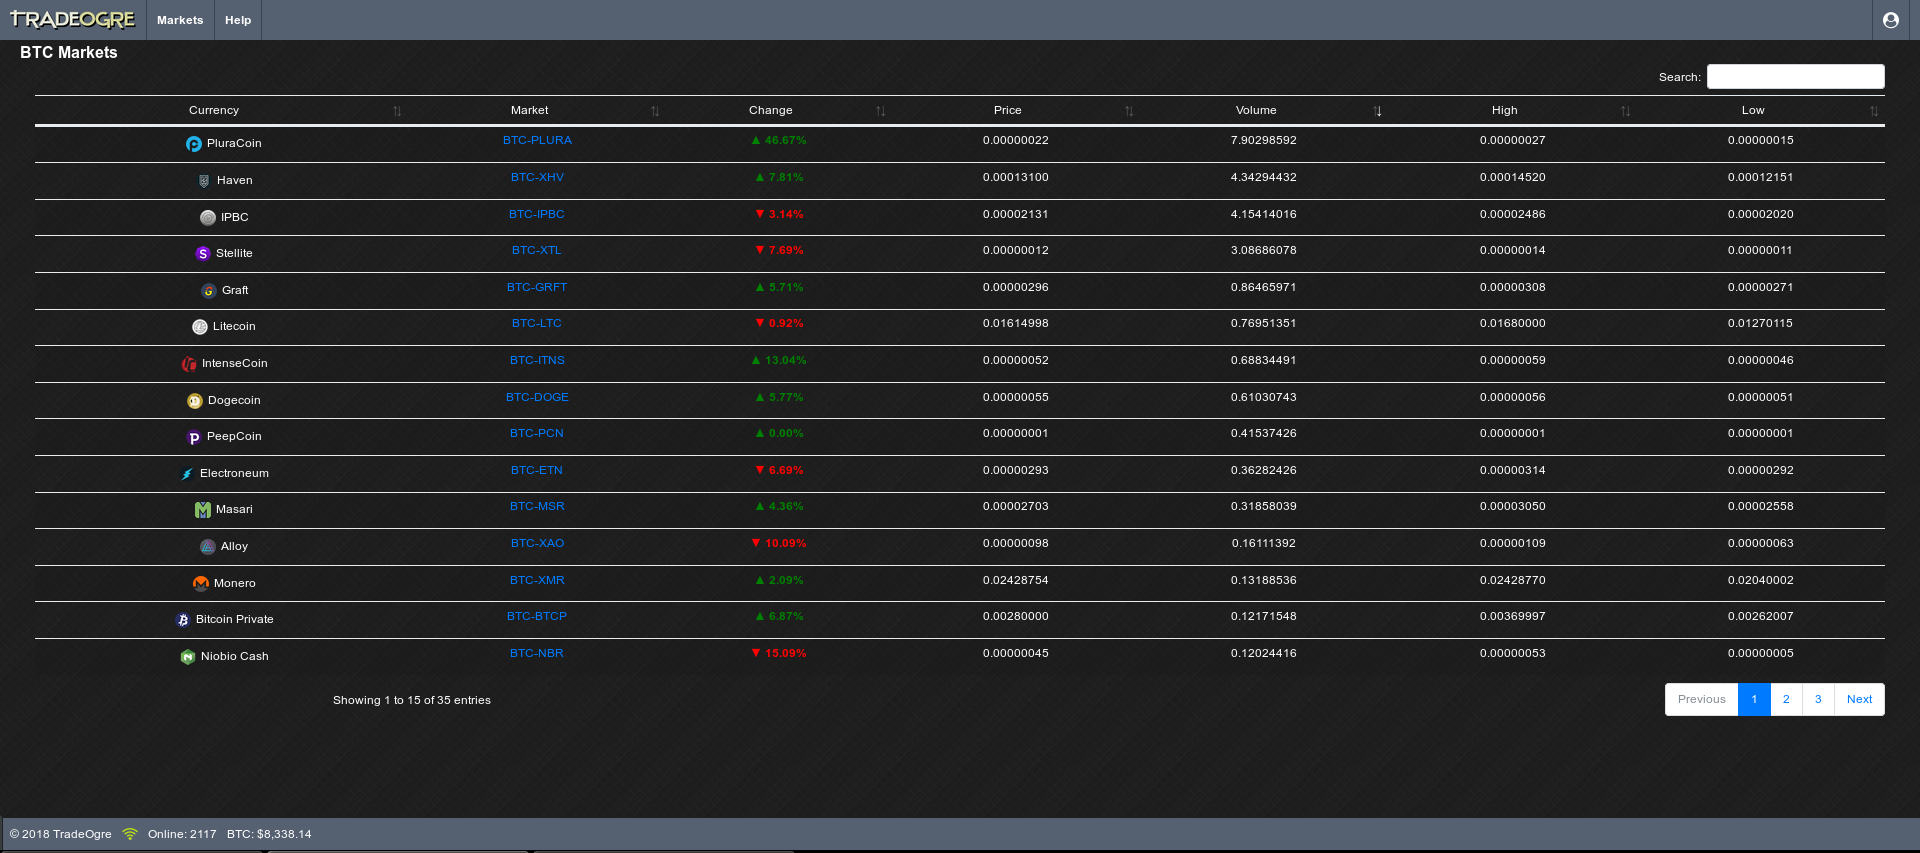Click the Graft coin icon

click(209, 291)
